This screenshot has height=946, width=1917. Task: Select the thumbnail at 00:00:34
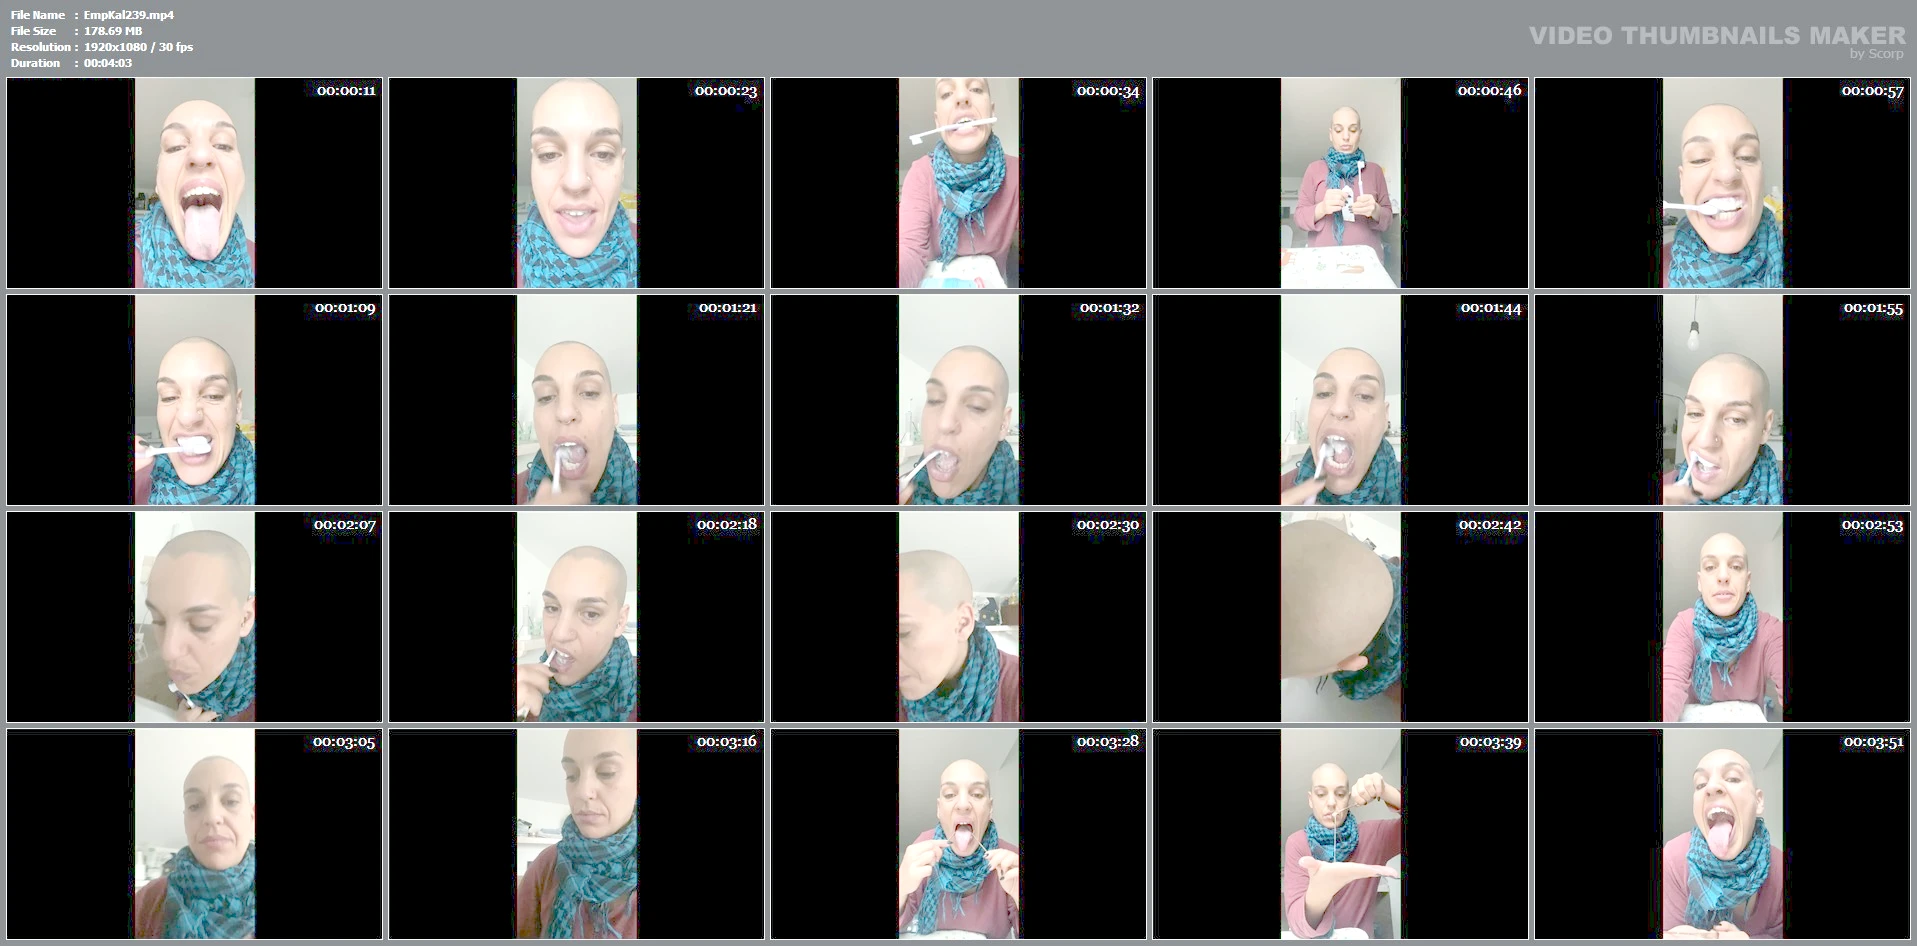click(959, 183)
